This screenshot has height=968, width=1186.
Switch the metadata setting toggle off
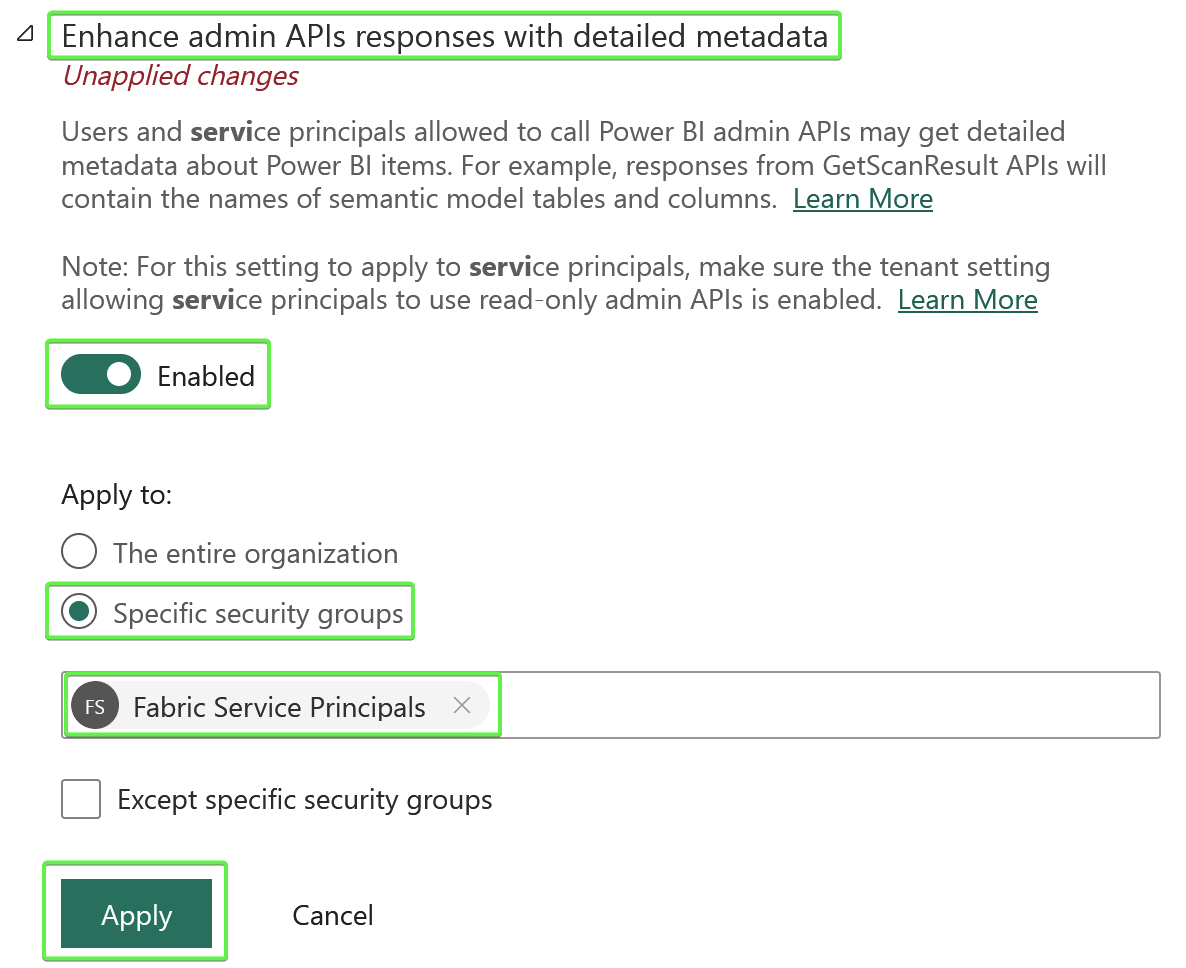click(99, 374)
